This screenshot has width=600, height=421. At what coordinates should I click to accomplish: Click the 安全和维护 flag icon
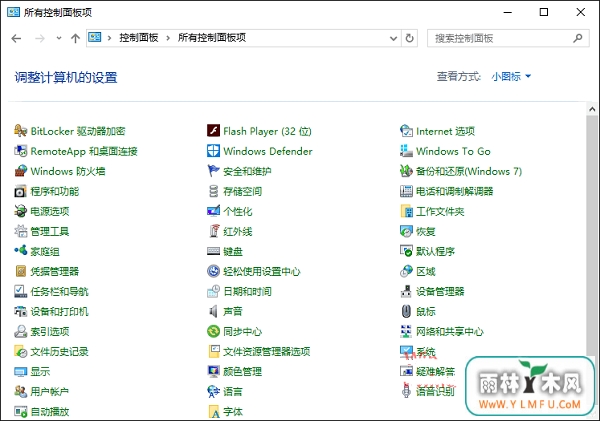point(214,171)
